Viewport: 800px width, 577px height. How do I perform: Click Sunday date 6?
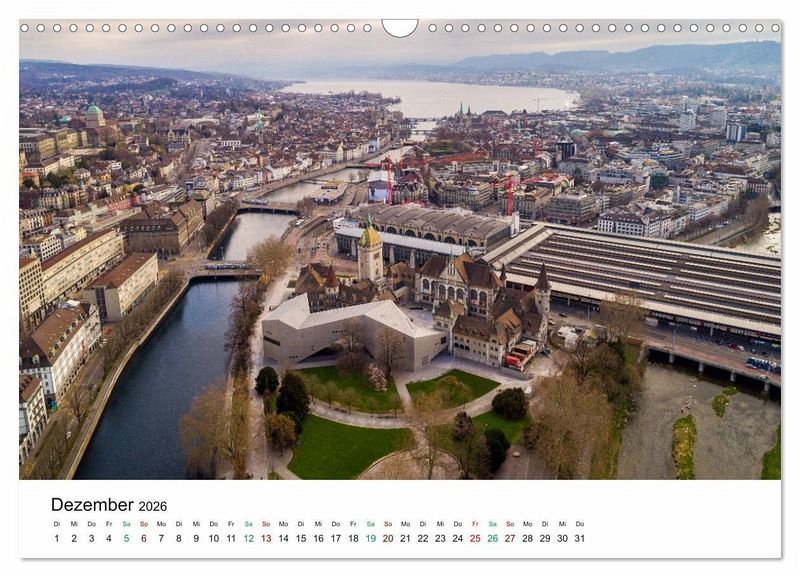(144, 538)
